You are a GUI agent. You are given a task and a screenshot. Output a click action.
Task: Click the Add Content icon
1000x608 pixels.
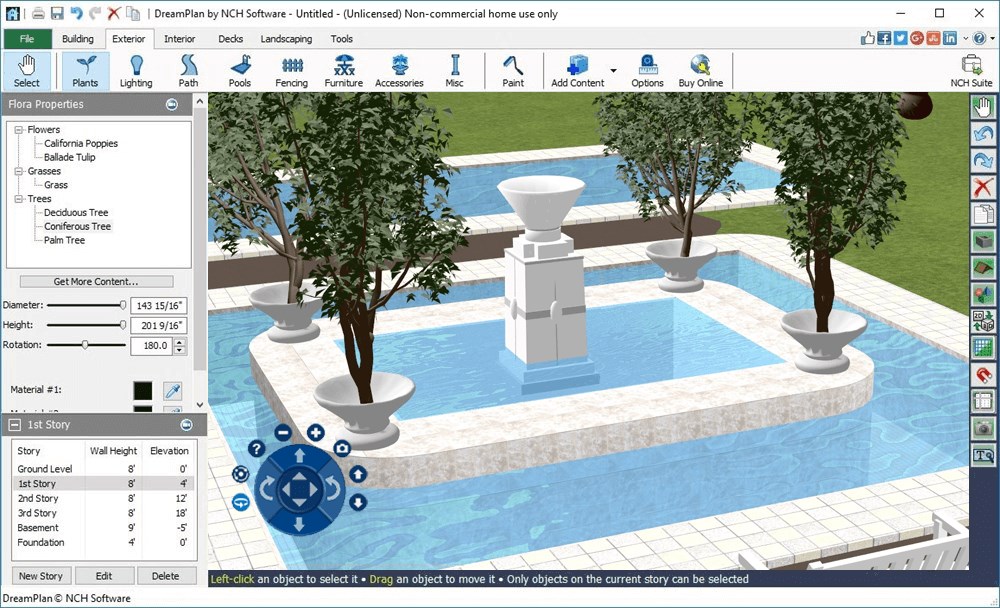[x=577, y=71]
